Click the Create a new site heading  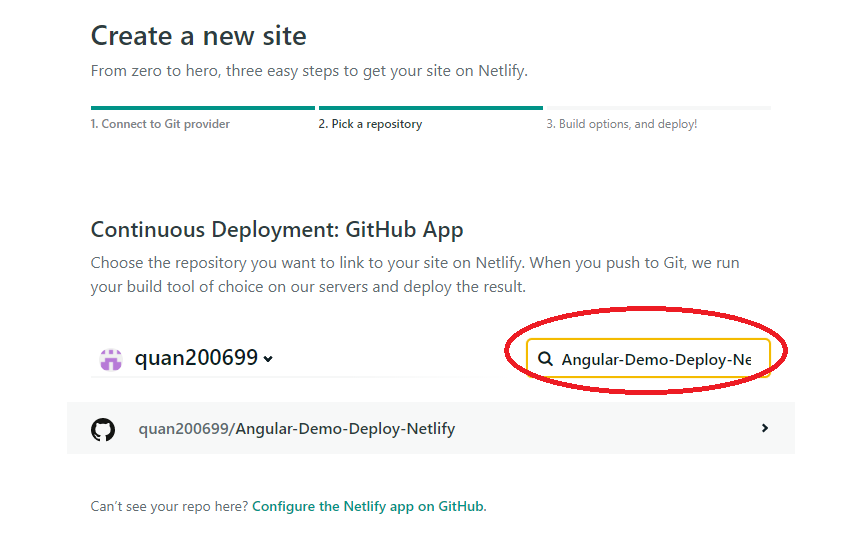198,36
